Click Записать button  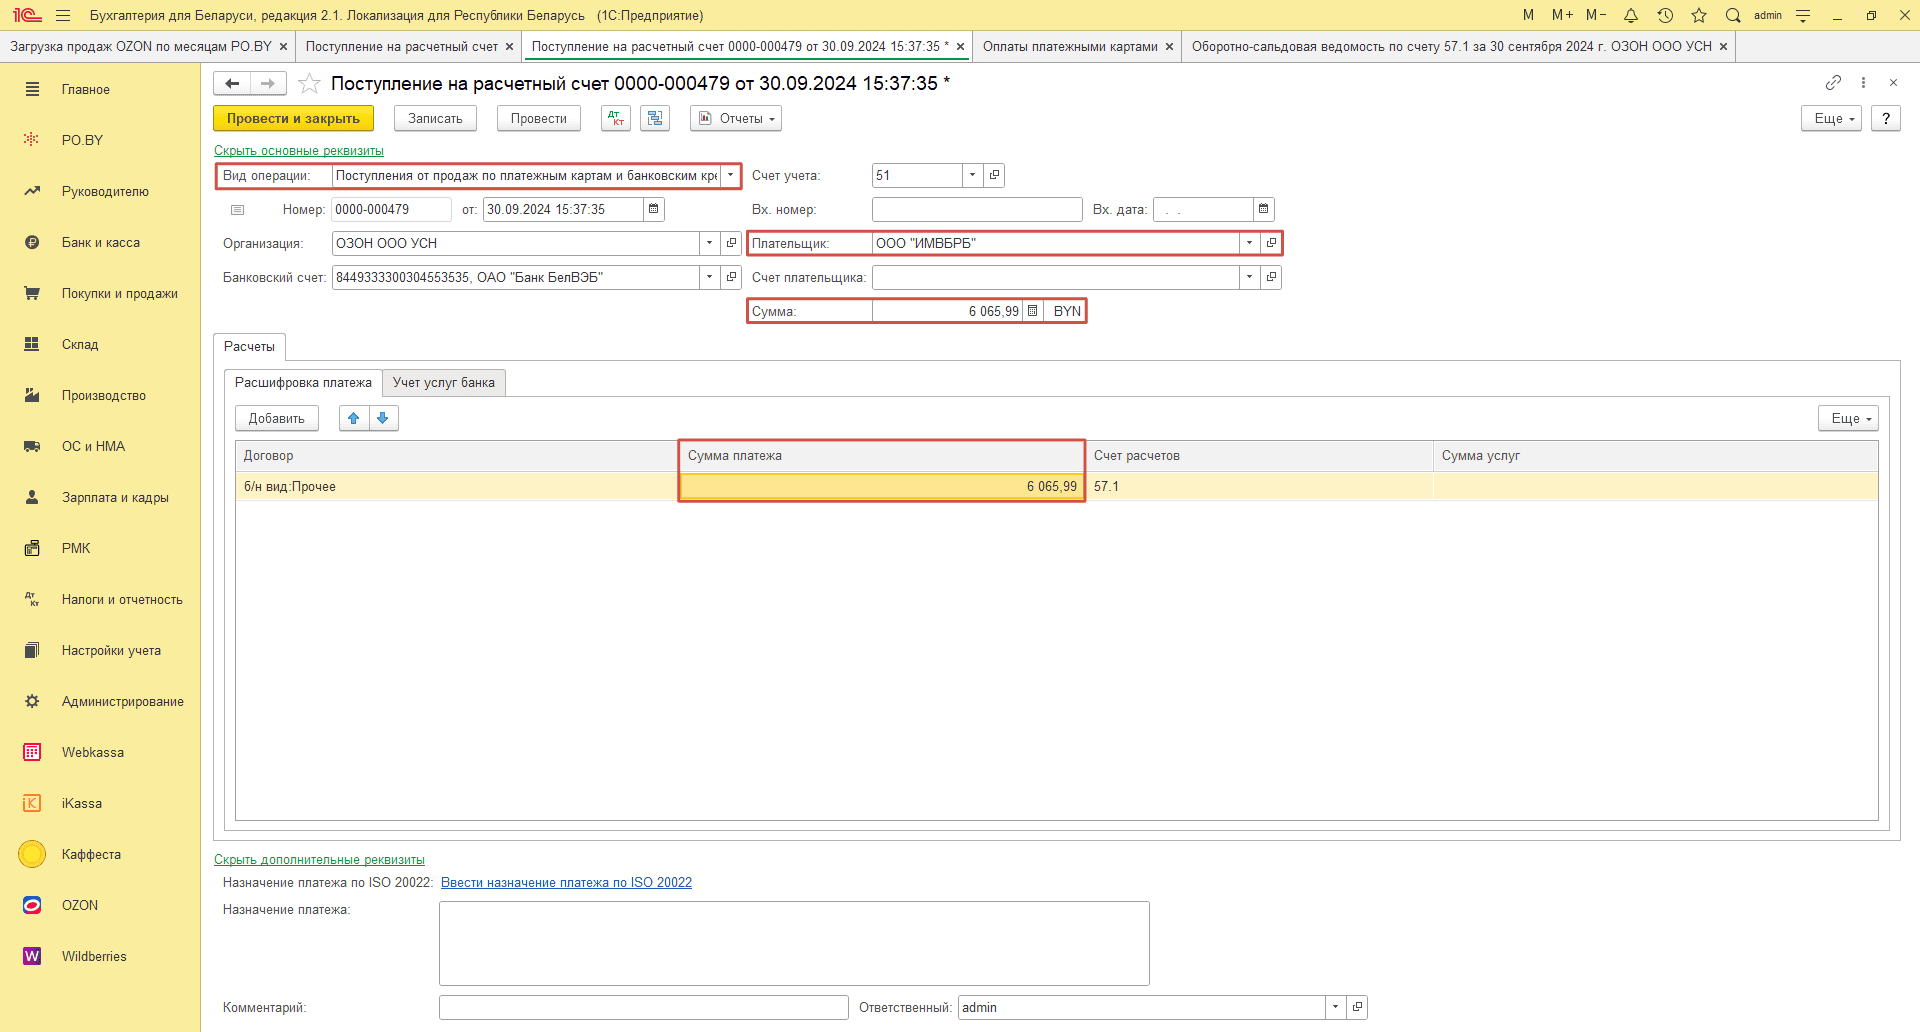435,118
